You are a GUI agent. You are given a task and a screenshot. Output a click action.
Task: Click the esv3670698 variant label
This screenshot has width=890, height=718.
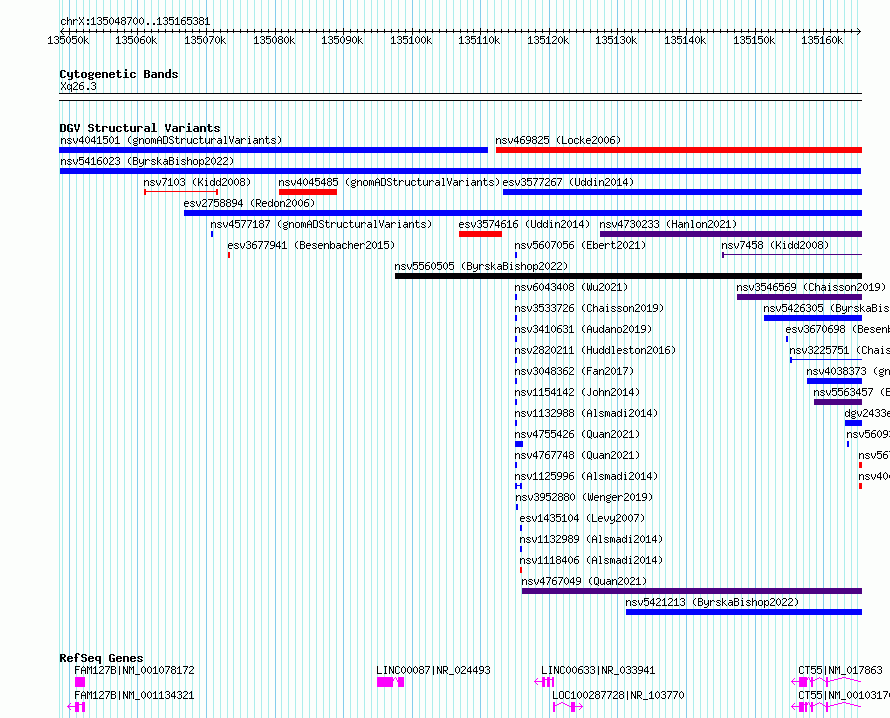[x=838, y=329]
